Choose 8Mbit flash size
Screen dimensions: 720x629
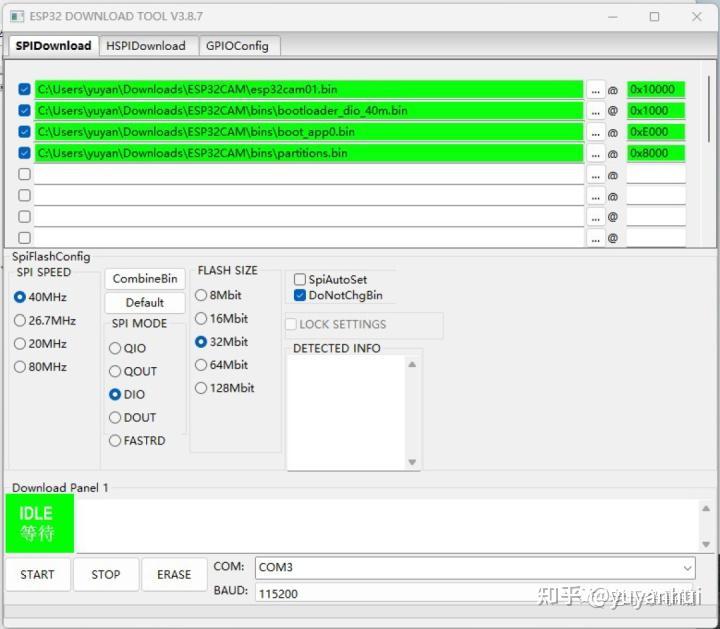click(x=219, y=295)
